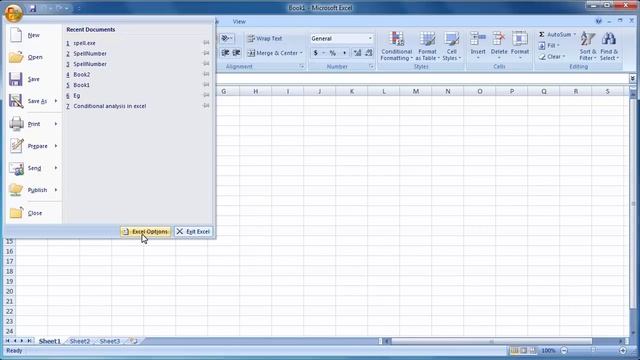
Task: Apply the Comma Style format
Action: [x=344, y=53]
